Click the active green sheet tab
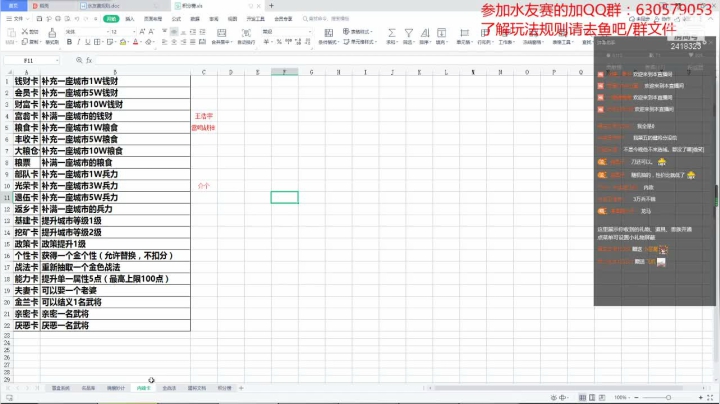 144,388
